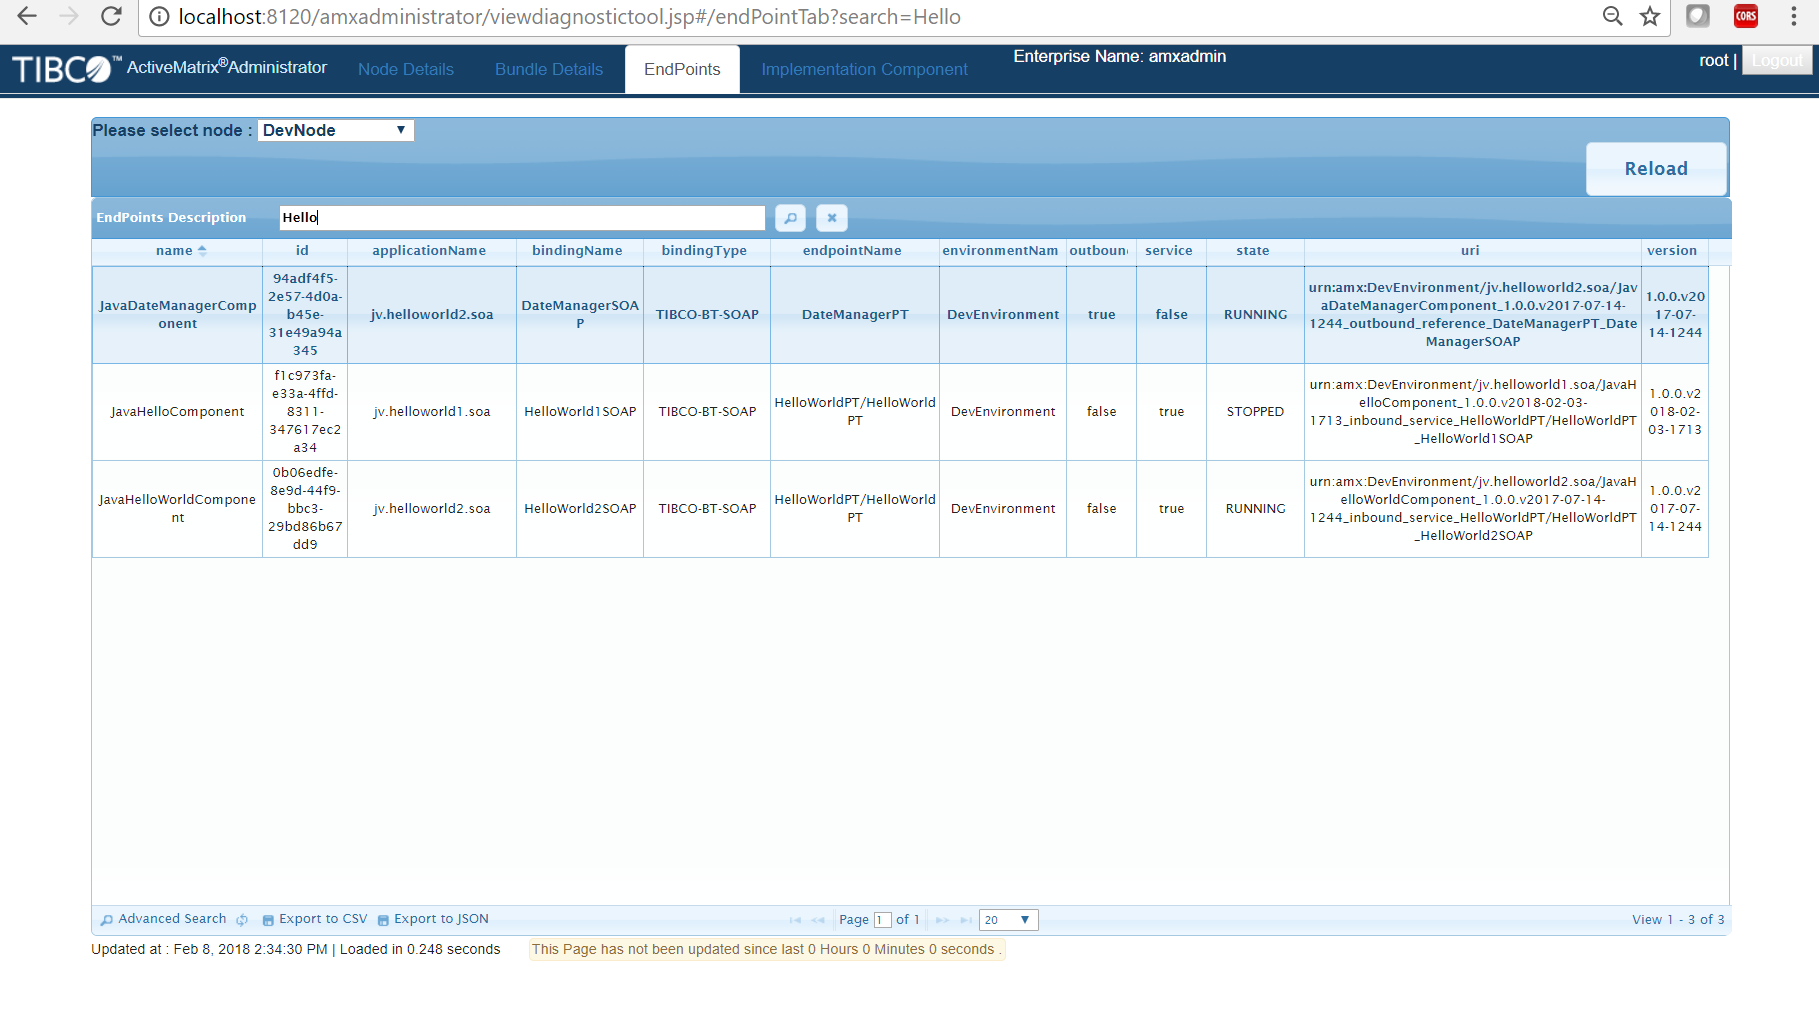The image size is (1819, 1026).
Task: Click the grid refresh icon after Advanced Search
Action: tap(242, 920)
